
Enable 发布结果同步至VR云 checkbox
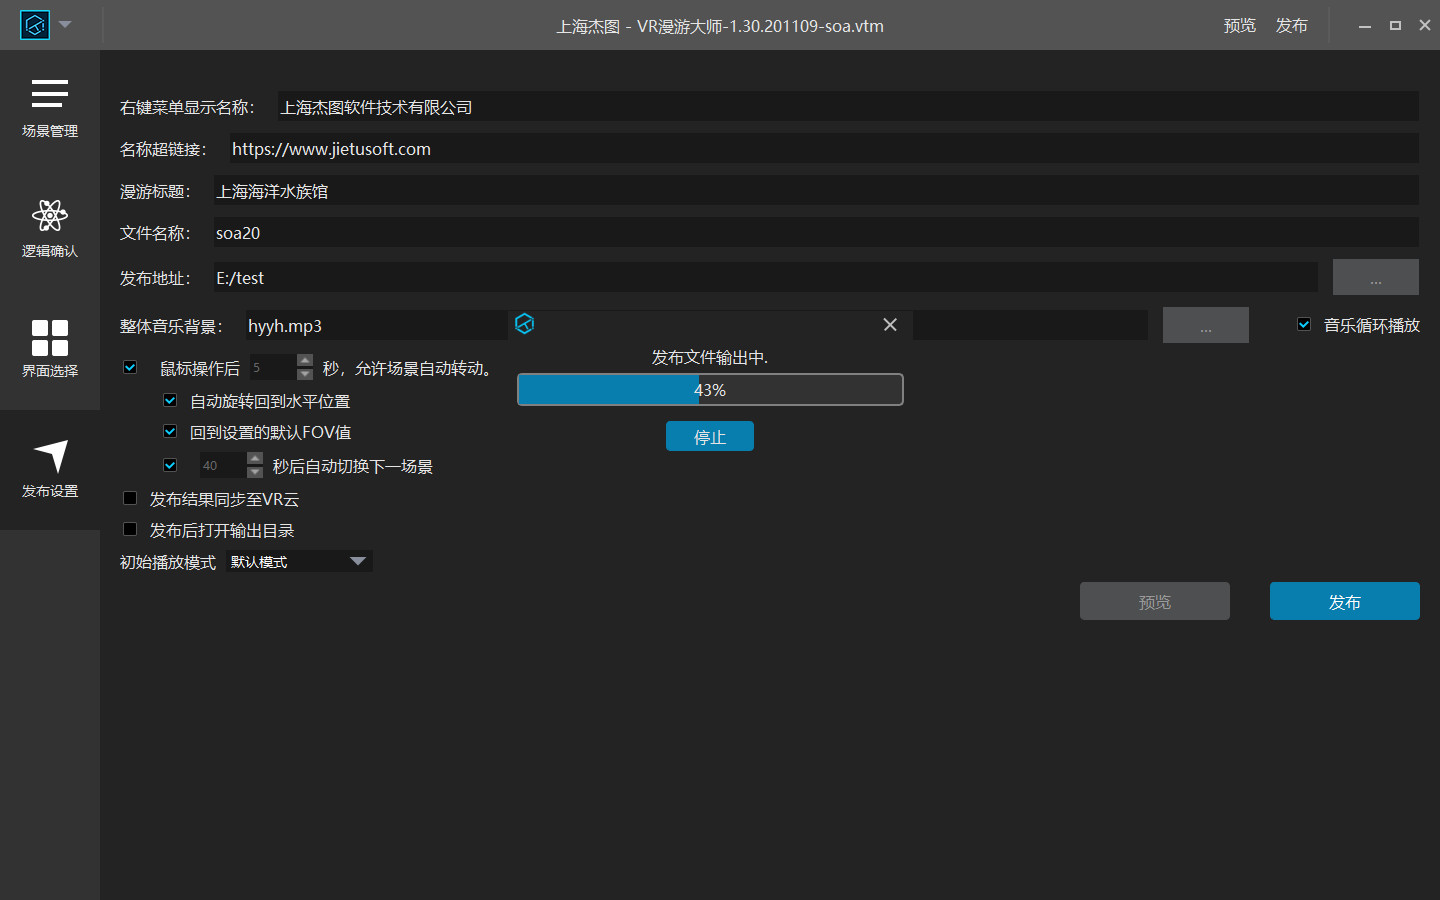point(130,498)
